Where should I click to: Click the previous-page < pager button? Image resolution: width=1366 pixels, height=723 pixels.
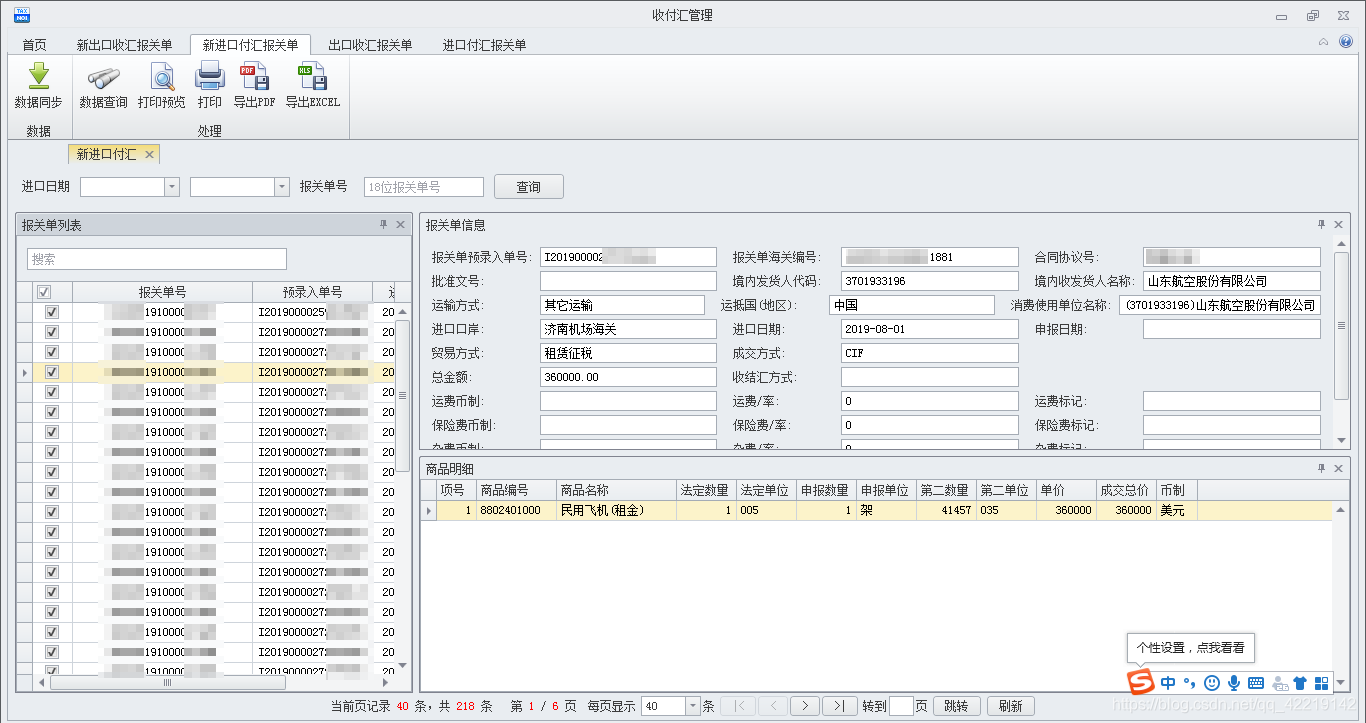click(772, 706)
